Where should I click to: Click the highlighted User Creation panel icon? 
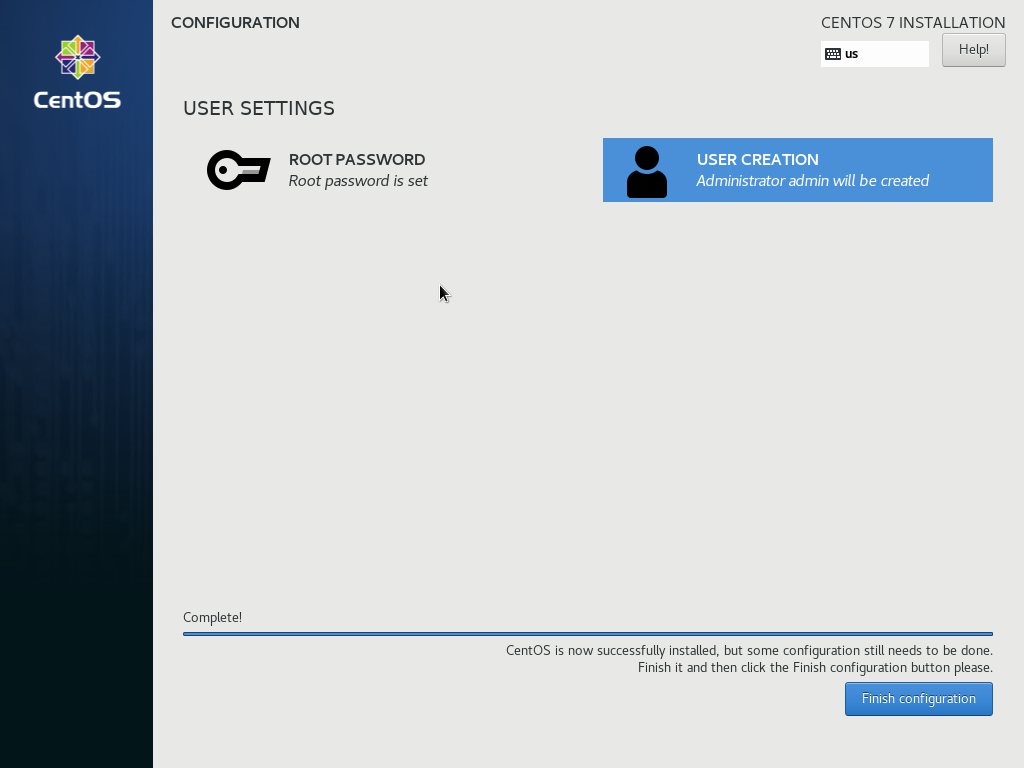tap(646, 170)
